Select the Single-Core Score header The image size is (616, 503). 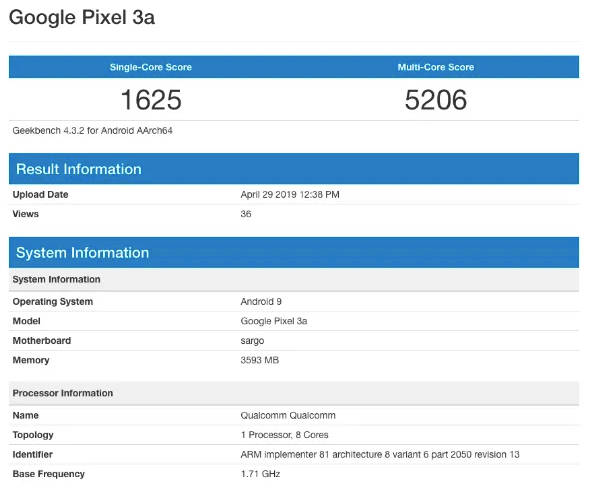pos(150,67)
